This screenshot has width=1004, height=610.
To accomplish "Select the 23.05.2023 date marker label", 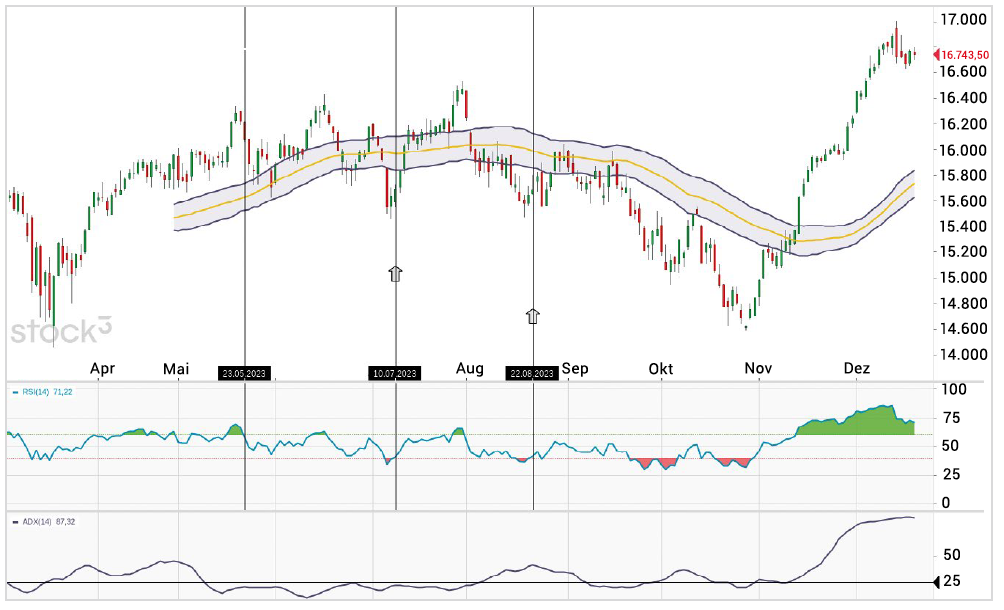I will tap(244, 373).
